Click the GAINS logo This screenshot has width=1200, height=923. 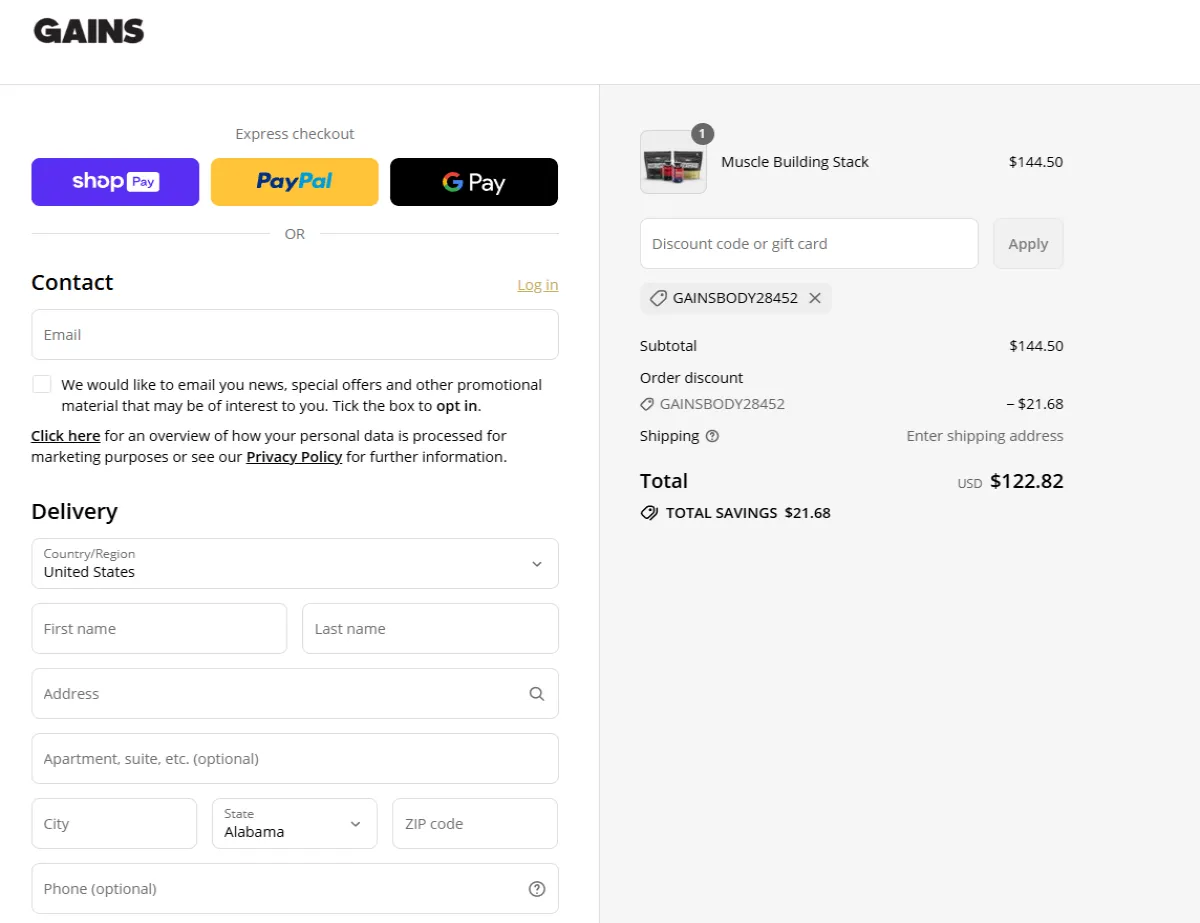coord(89,31)
